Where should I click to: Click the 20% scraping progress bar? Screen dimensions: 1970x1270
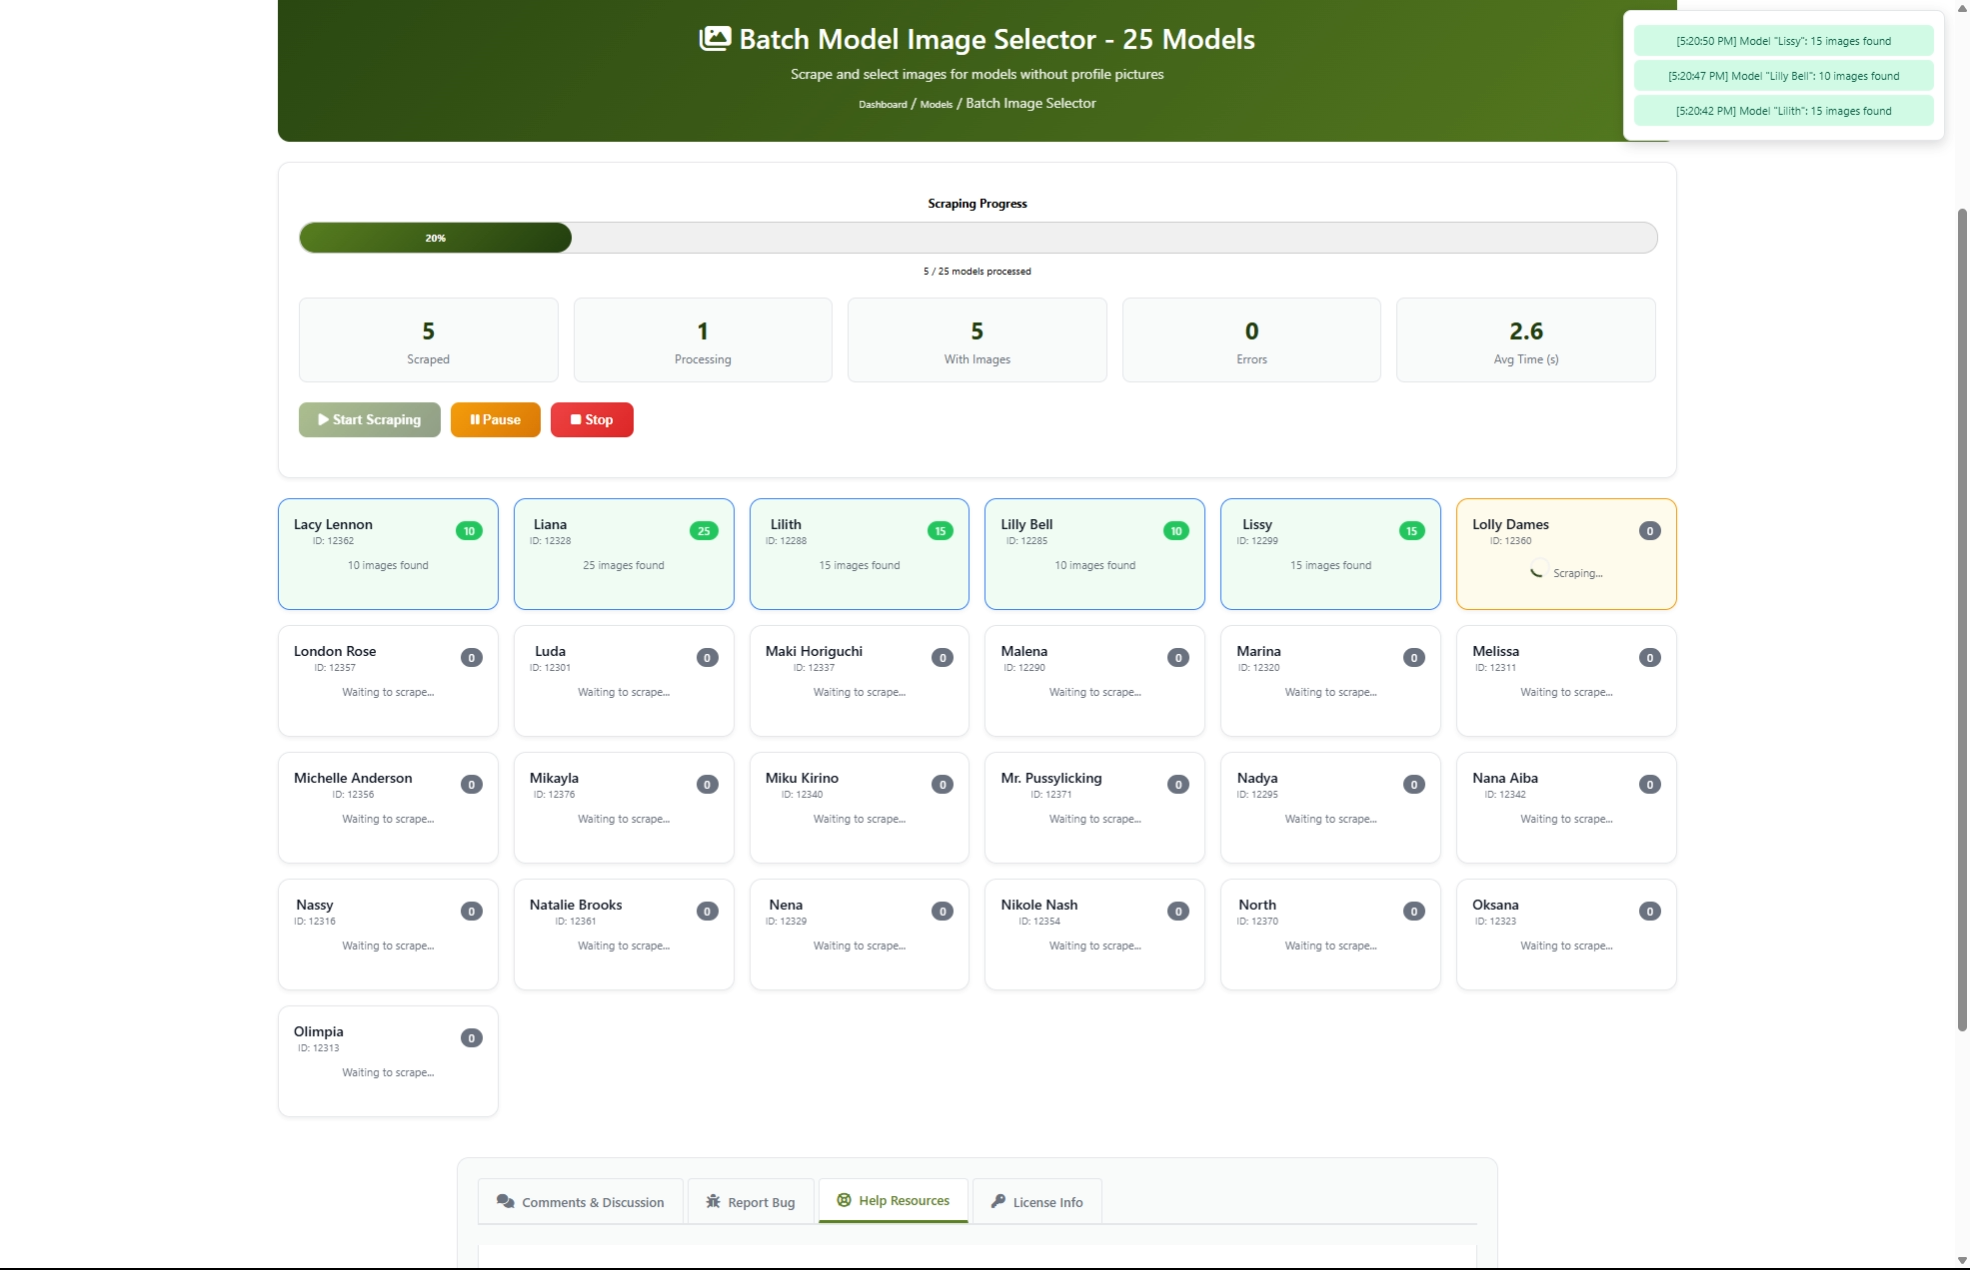click(435, 237)
